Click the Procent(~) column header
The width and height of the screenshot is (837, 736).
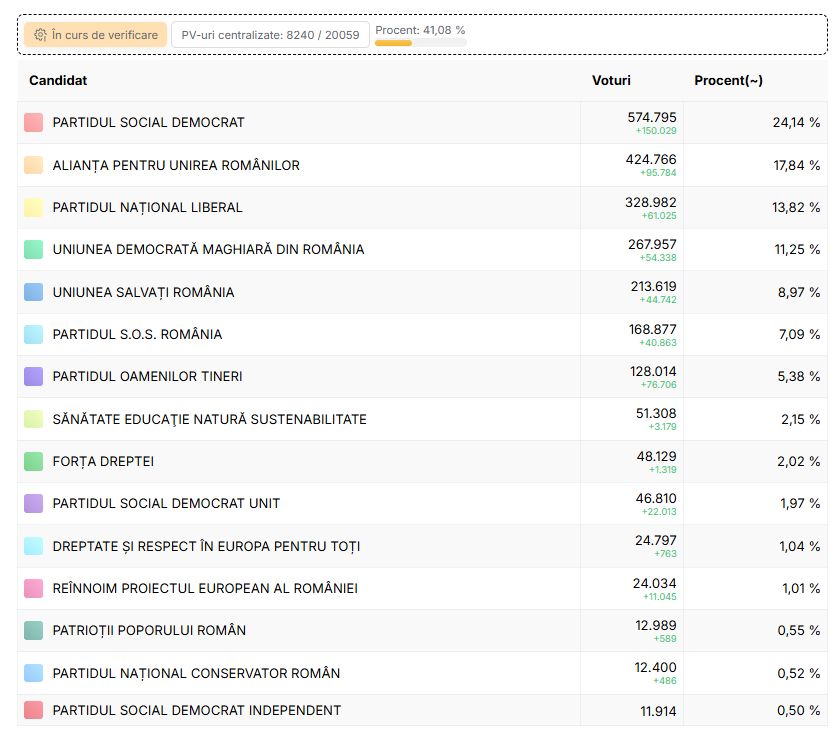click(x=728, y=80)
